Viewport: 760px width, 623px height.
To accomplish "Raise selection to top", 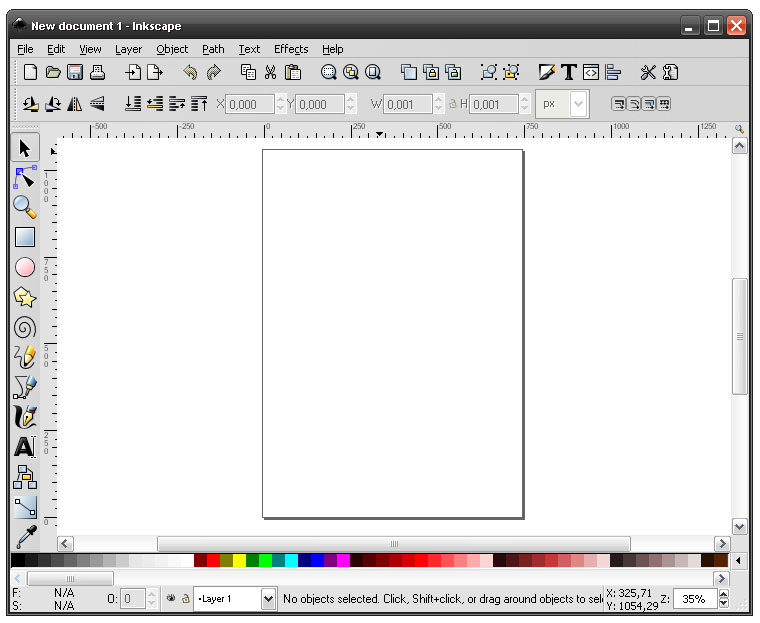I will coord(199,104).
